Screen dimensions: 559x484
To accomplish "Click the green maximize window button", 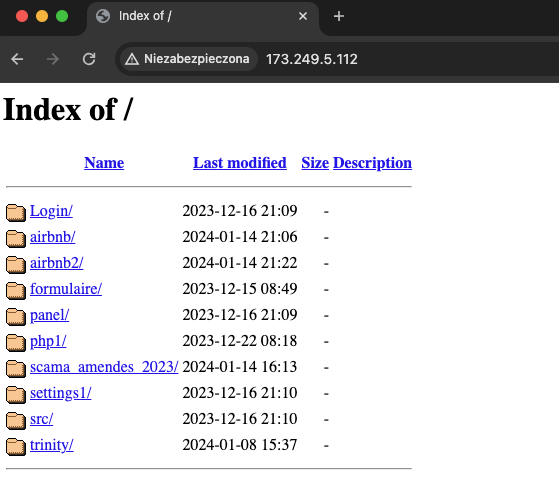I will pyautogui.click(x=62, y=16).
